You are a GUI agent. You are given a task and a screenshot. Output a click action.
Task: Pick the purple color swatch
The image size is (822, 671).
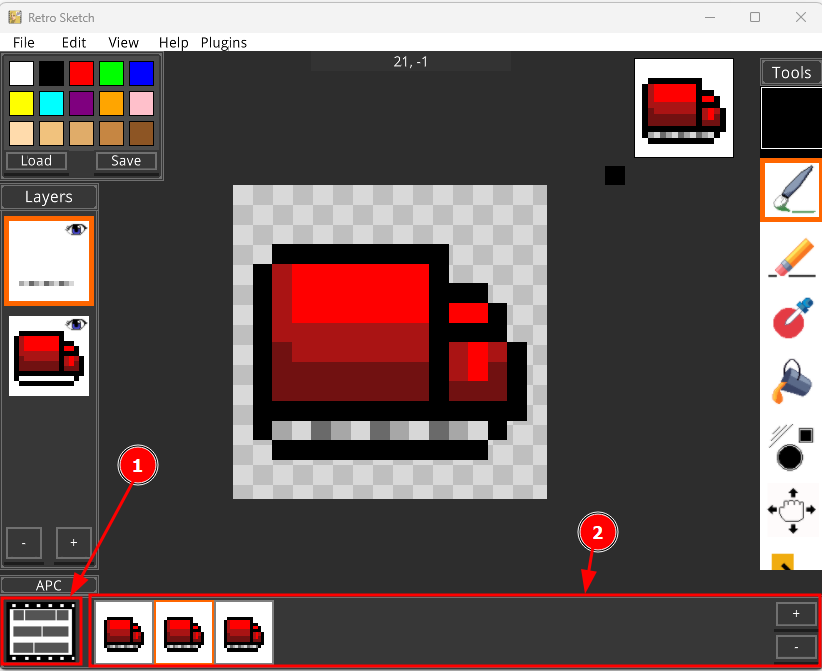[81, 103]
